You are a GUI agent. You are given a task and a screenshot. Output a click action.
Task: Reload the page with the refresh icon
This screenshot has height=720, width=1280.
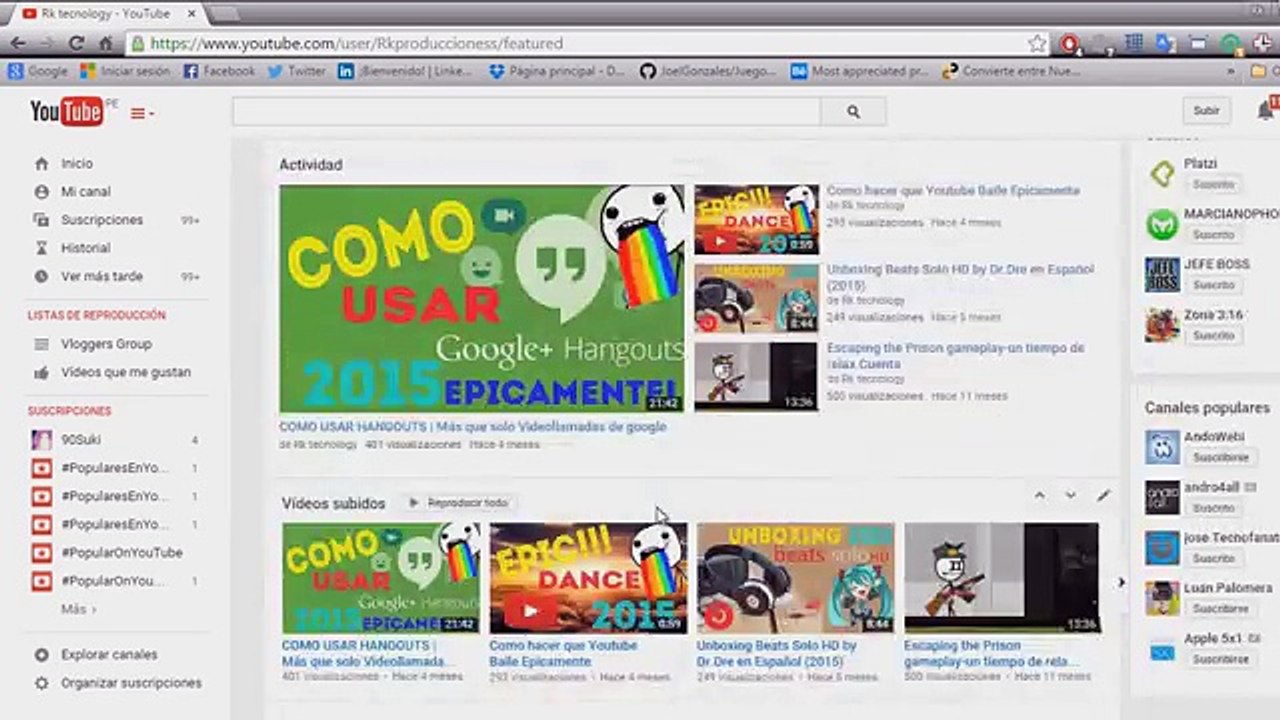tap(76, 44)
